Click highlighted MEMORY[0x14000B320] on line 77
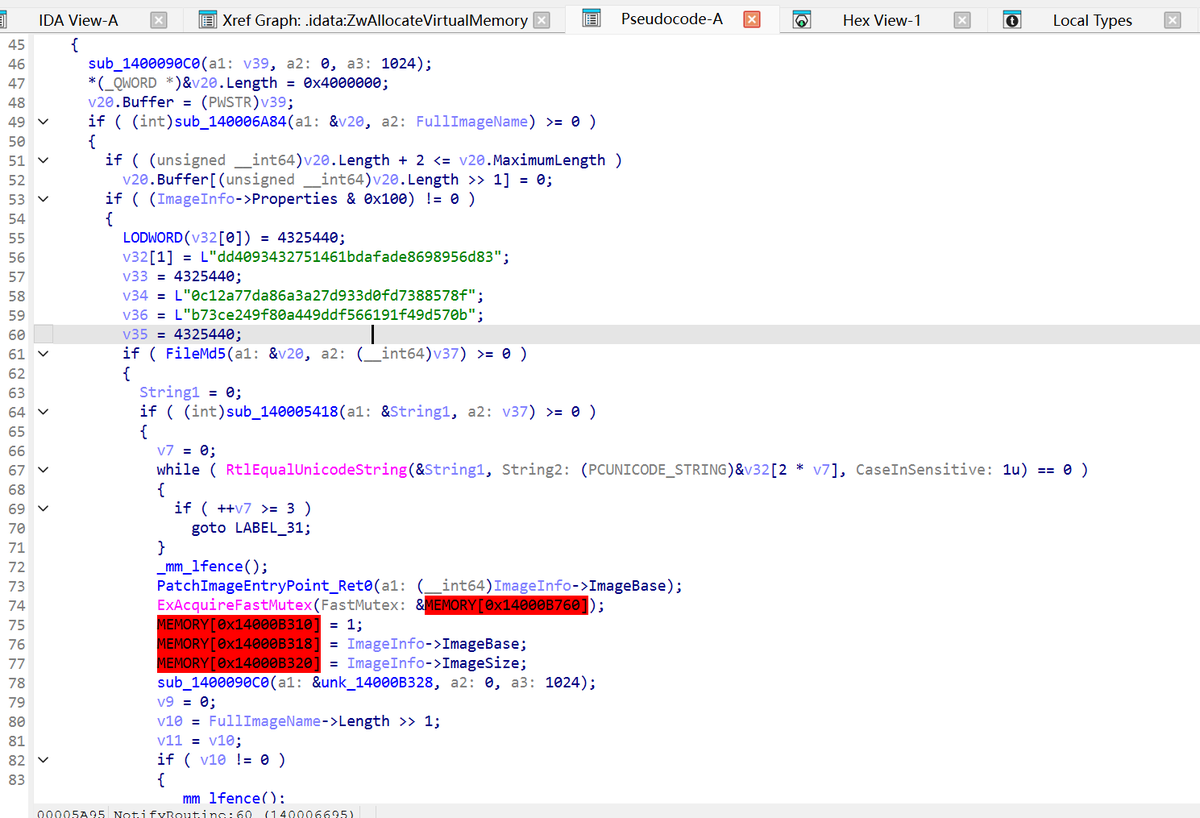The image size is (1200, 818). [x=239, y=663]
